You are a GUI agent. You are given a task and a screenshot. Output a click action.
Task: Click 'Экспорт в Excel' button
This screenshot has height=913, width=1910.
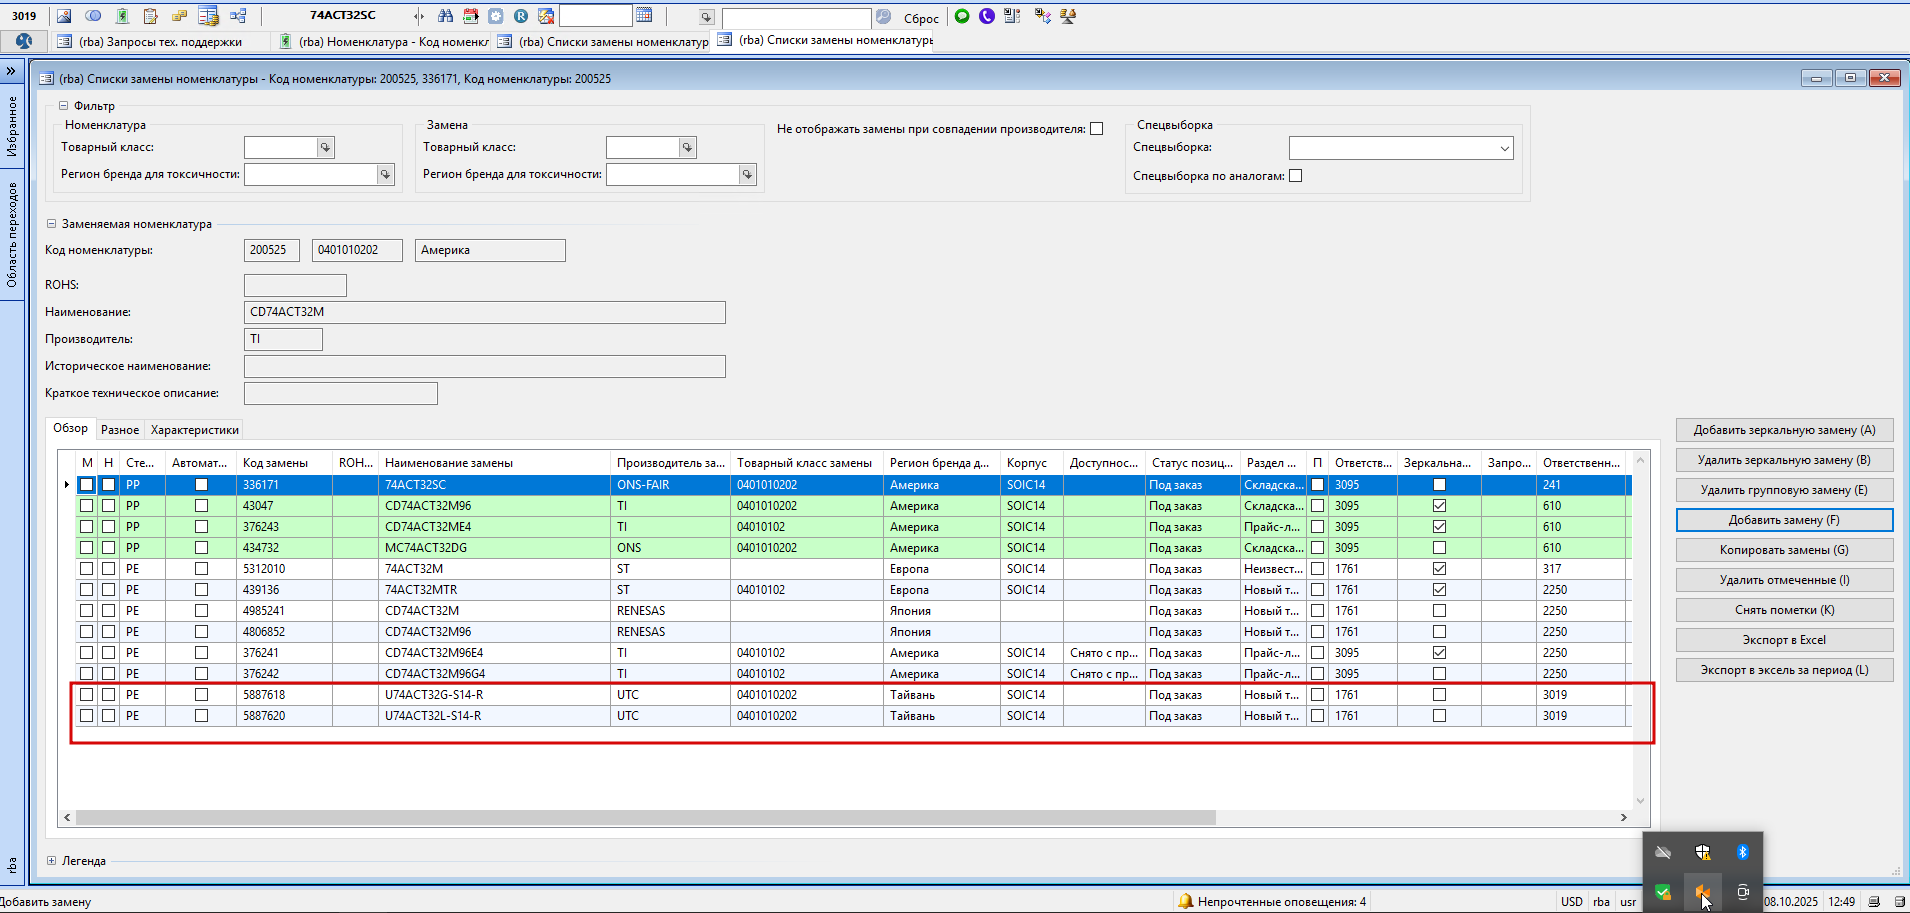(1784, 640)
